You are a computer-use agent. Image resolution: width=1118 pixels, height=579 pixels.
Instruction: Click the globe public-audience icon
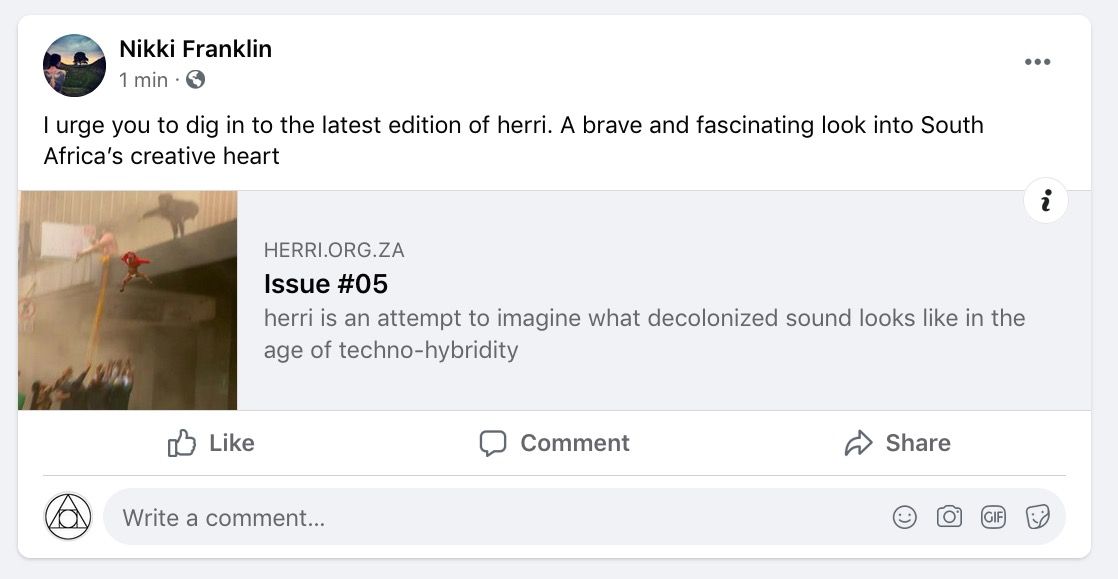coord(196,79)
